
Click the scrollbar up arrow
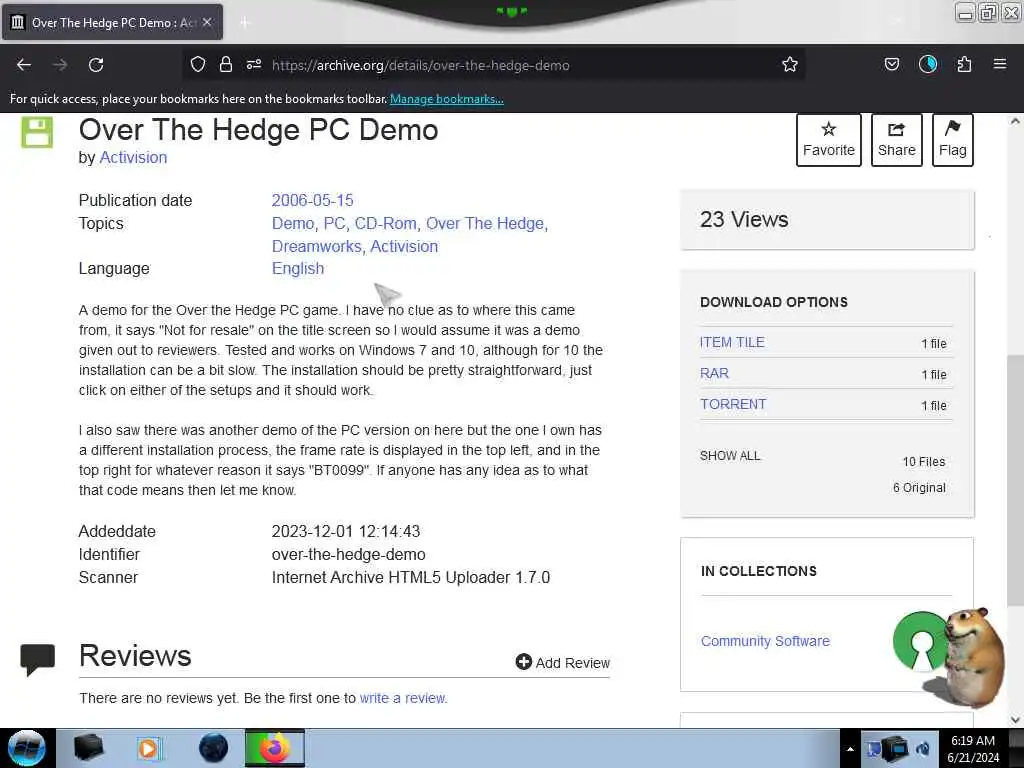(x=1014, y=121)
